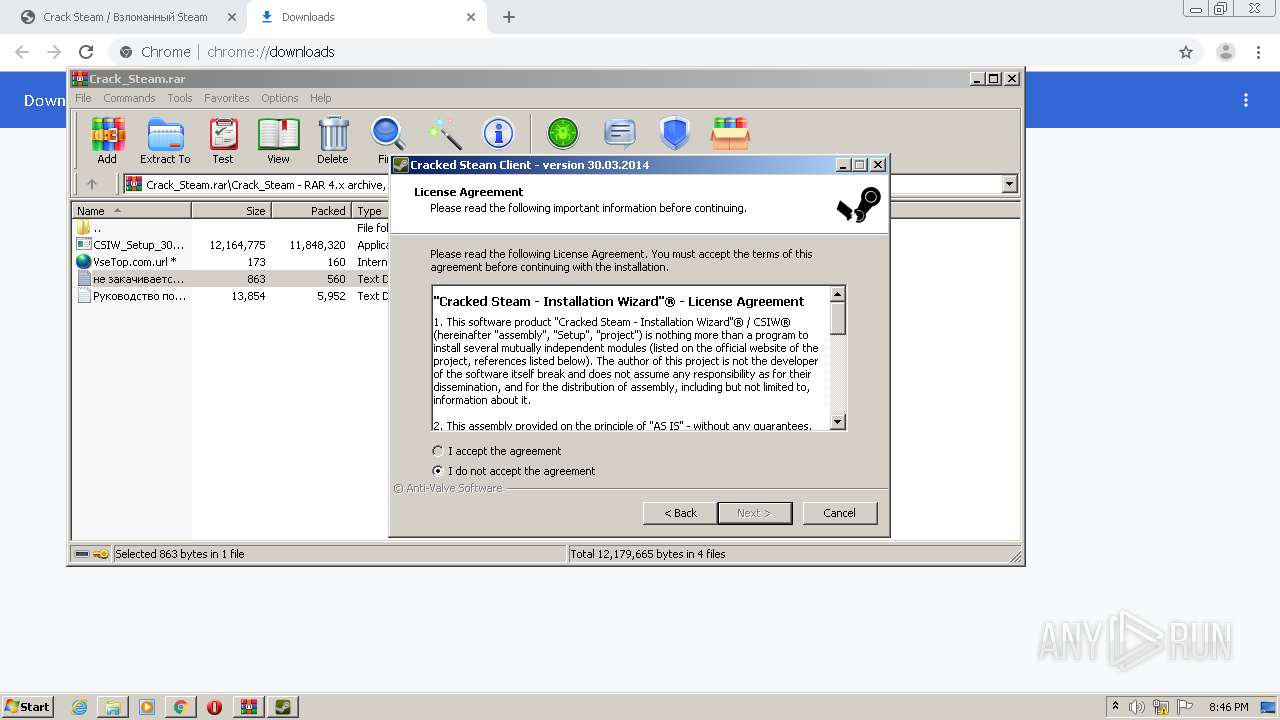Viewport: 1280px width, 720px height.
Task: Click the license agreement scrollbar thumb
Action: 838,318
